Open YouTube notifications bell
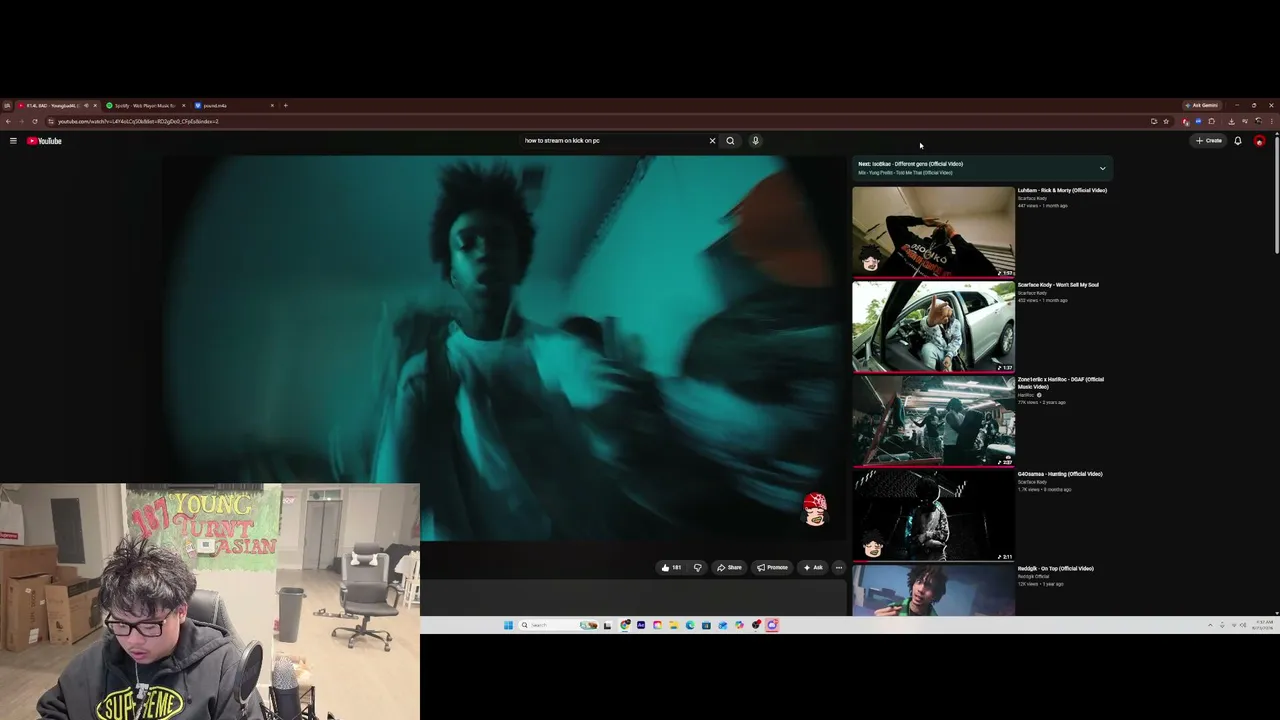This screenshot has height=720, width=1280. [x=1237, y=141]
